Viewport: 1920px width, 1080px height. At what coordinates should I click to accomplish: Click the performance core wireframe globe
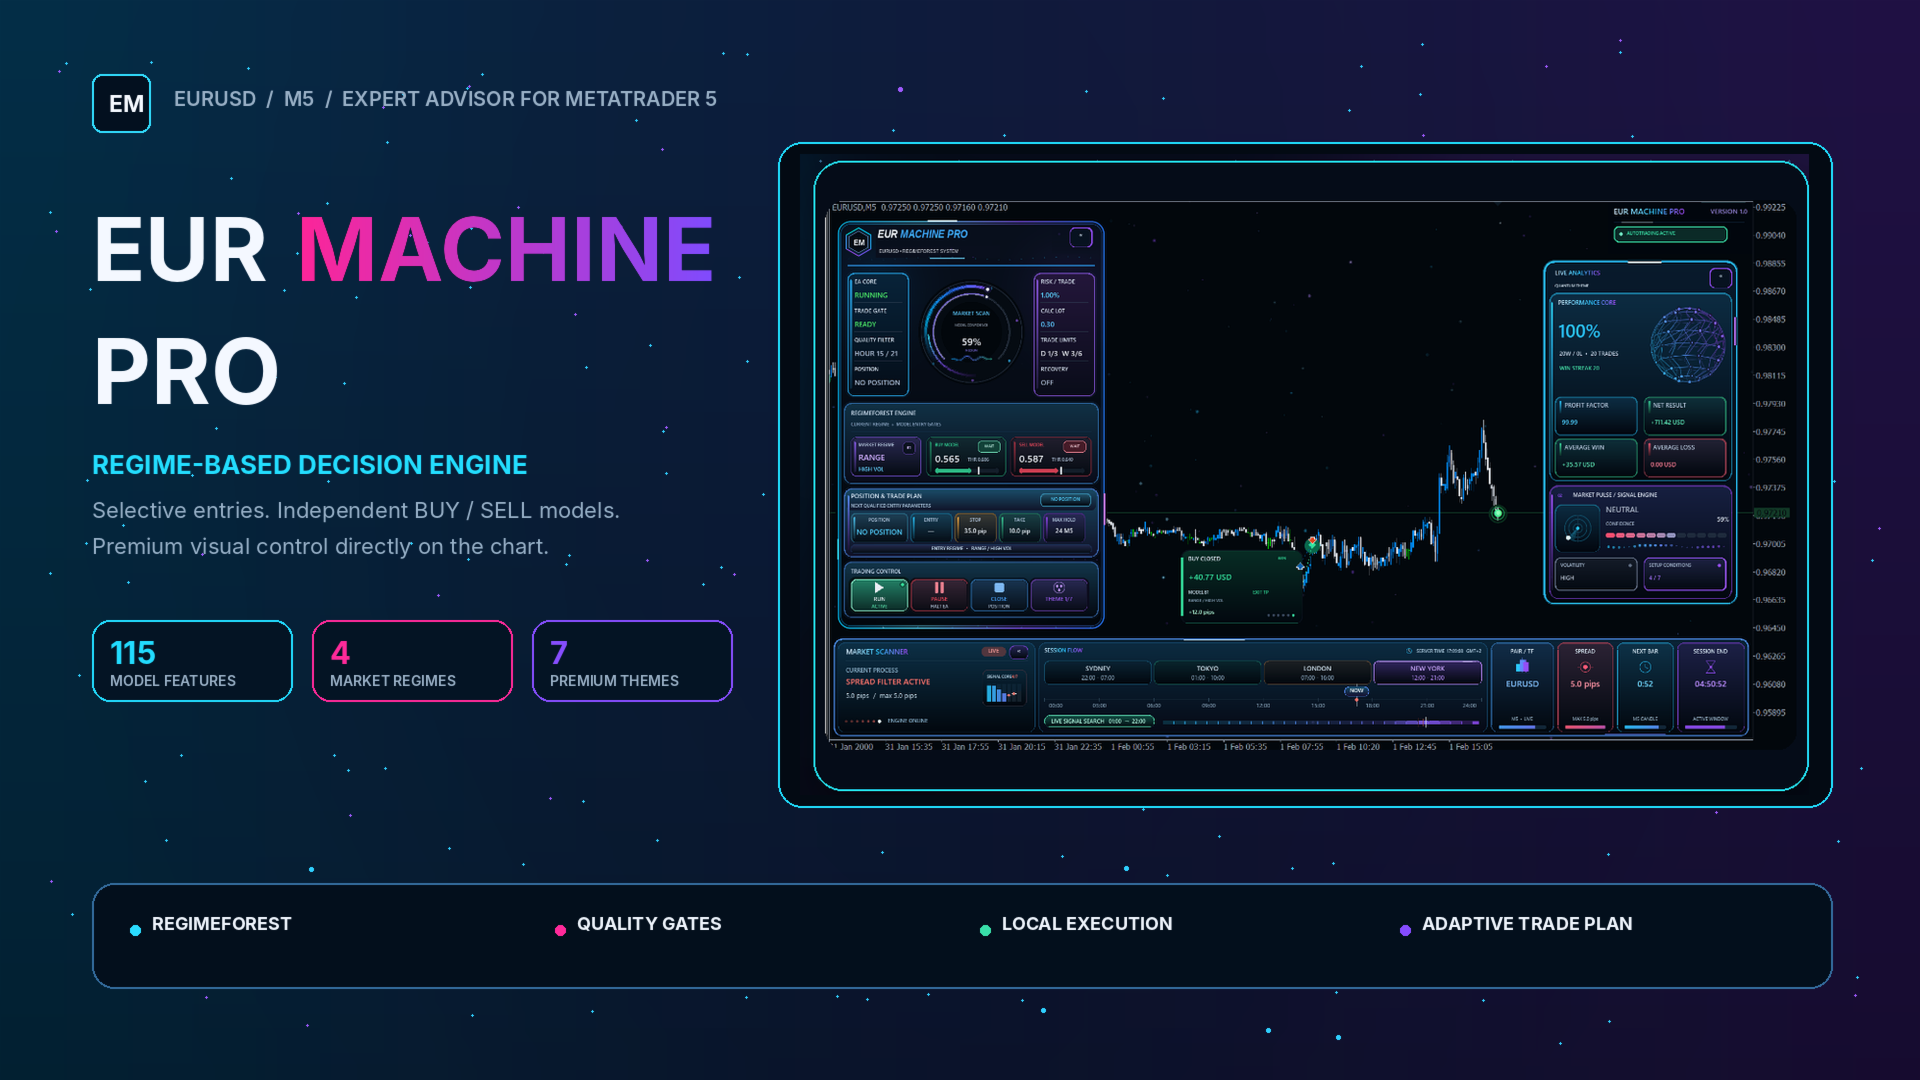[x=1687, y=345]
